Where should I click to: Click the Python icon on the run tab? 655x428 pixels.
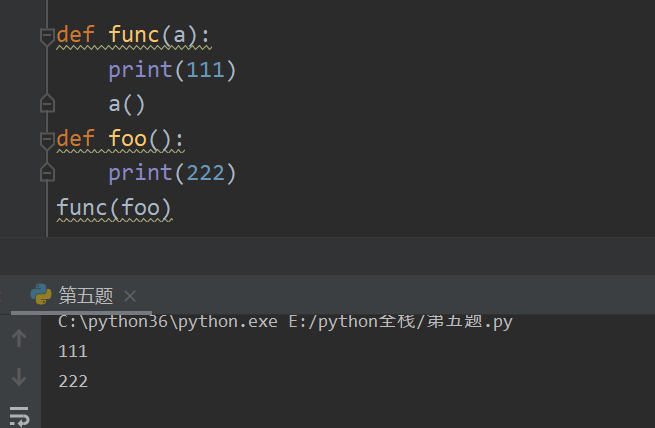click(41, 295)
